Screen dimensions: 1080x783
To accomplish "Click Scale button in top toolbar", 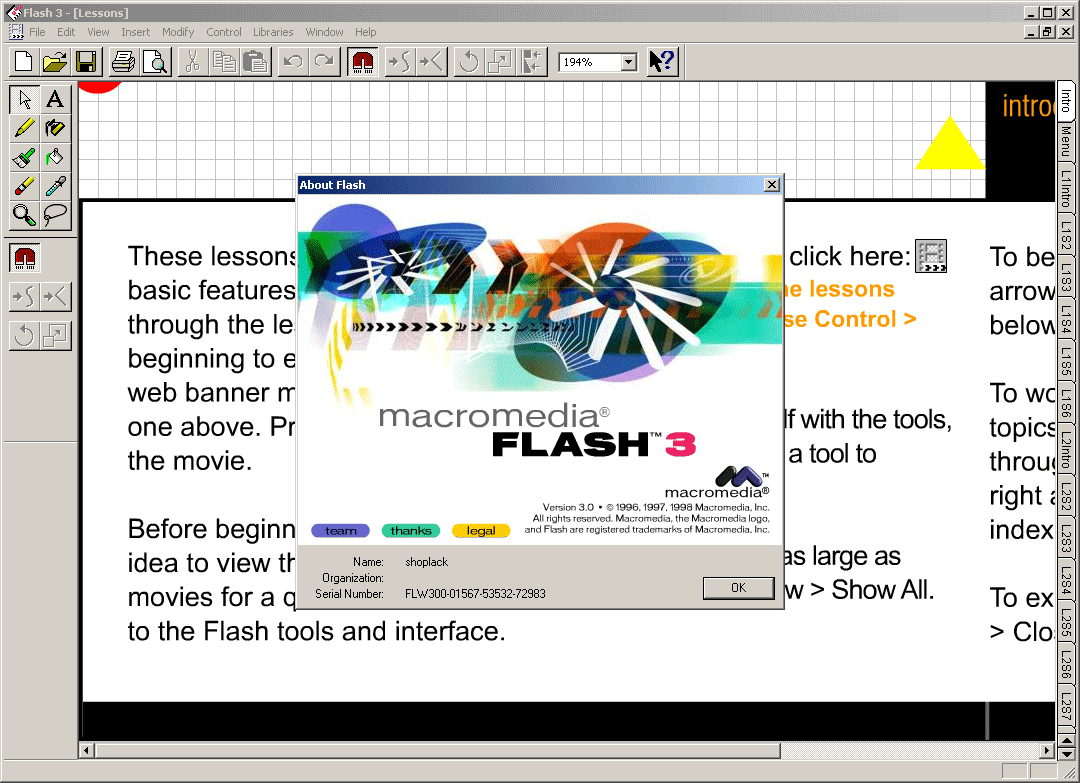I will click(500, 62).
